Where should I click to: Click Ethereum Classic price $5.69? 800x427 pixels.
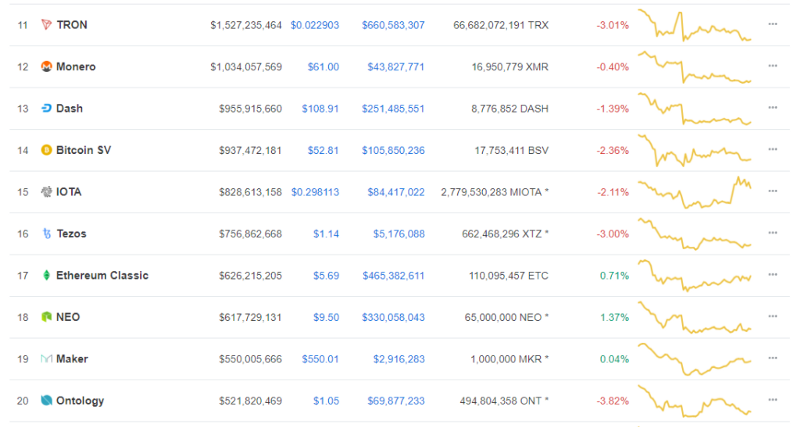coord(327,276)
